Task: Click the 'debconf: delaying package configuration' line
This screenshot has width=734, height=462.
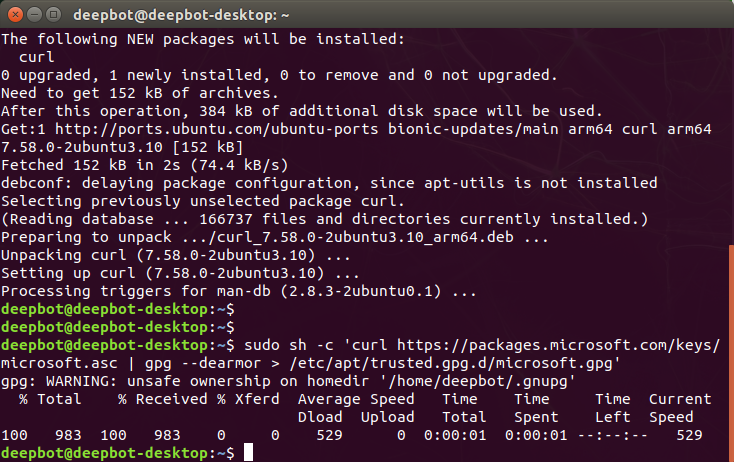Action: (329, 183)
